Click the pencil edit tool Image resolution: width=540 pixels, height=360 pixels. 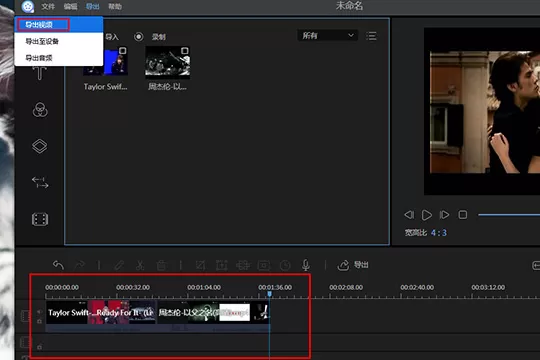(x=119, y=265)
